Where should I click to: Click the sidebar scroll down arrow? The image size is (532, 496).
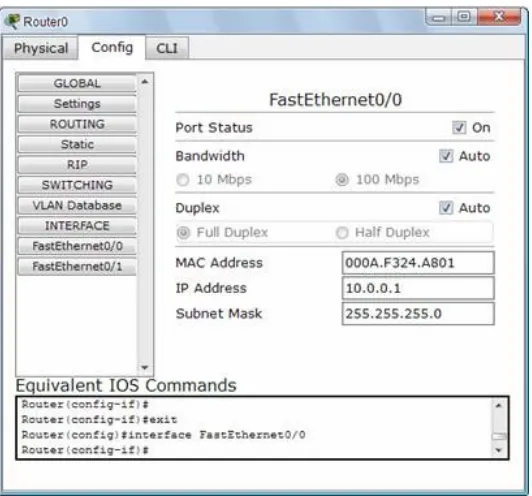(x=145, y=367)
